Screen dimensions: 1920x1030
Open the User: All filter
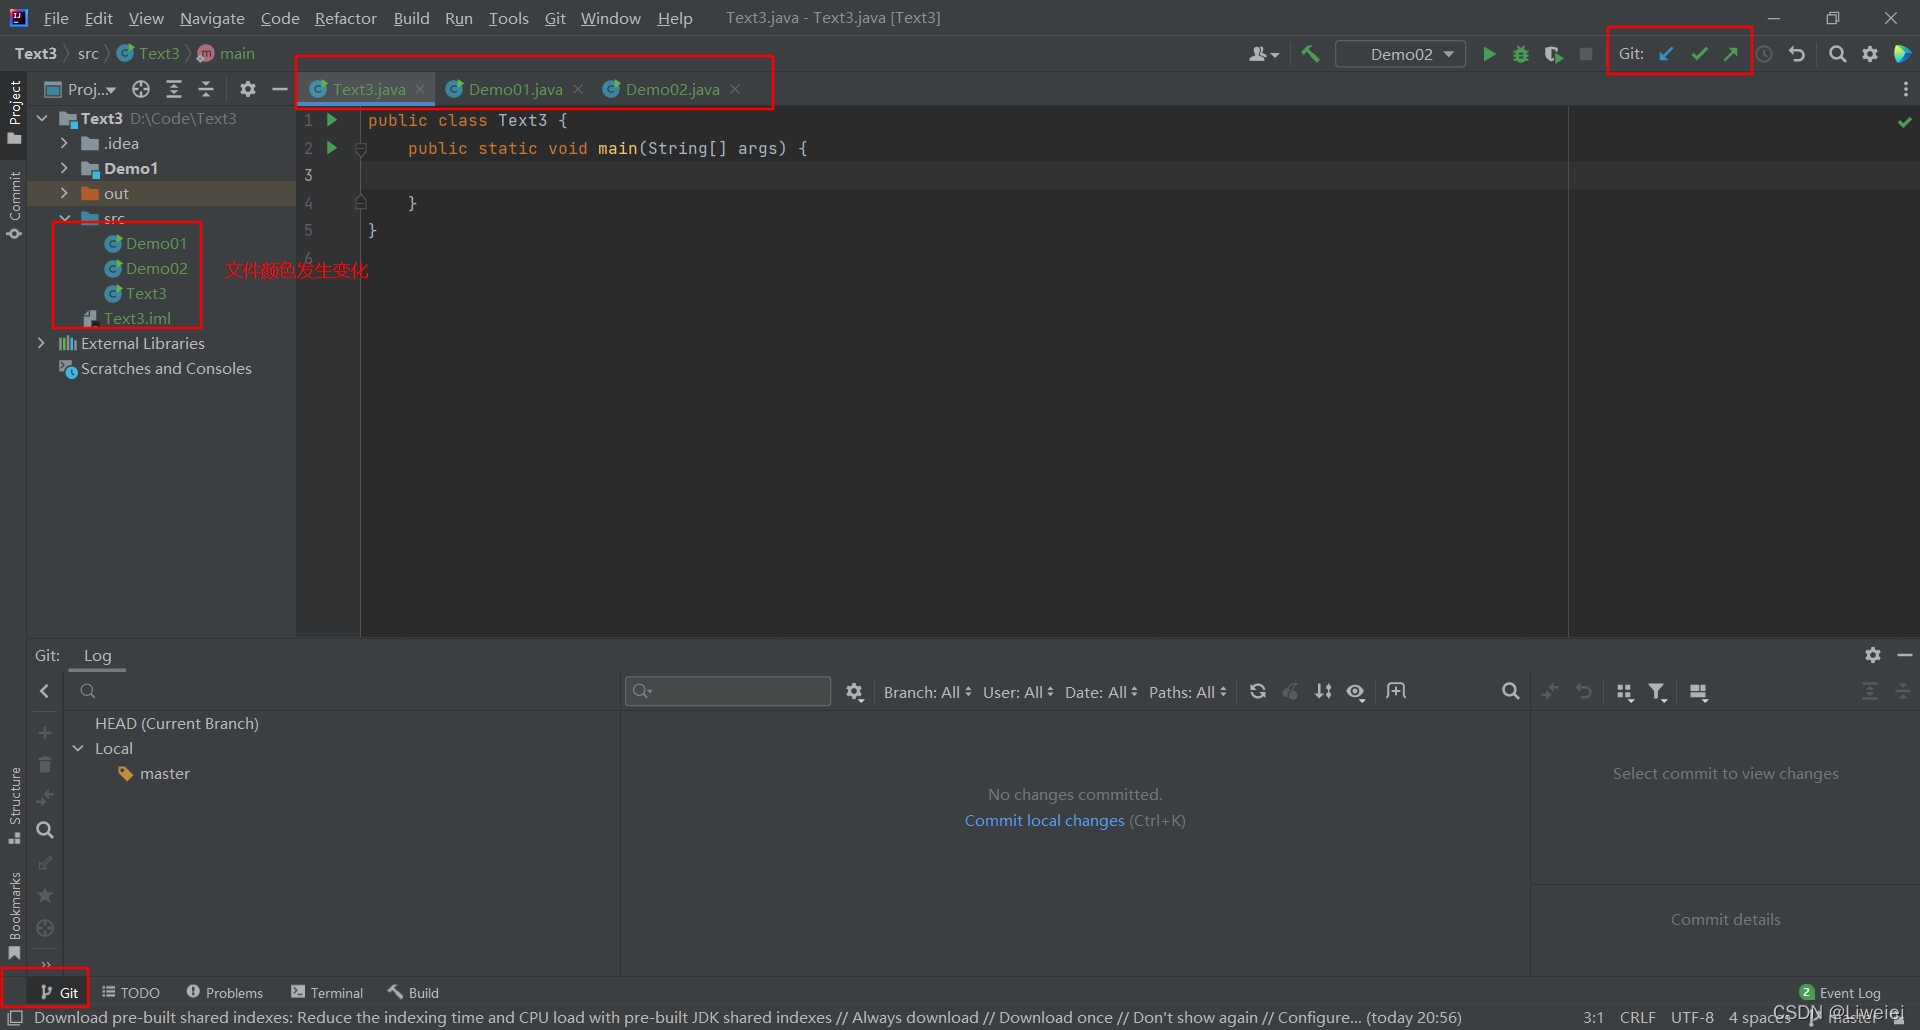coord(1018,692)
